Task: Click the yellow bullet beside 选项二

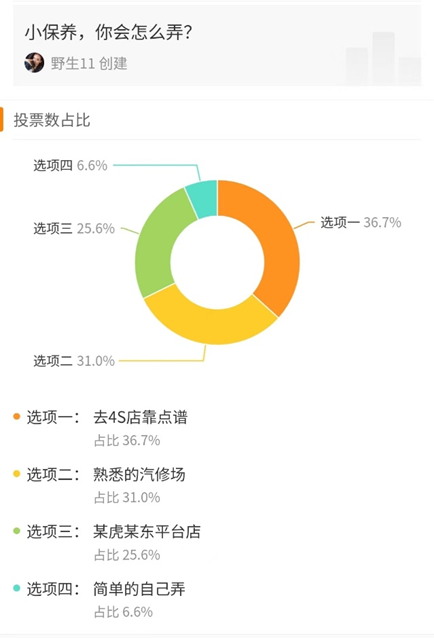Action: click(x=17, y=474)
